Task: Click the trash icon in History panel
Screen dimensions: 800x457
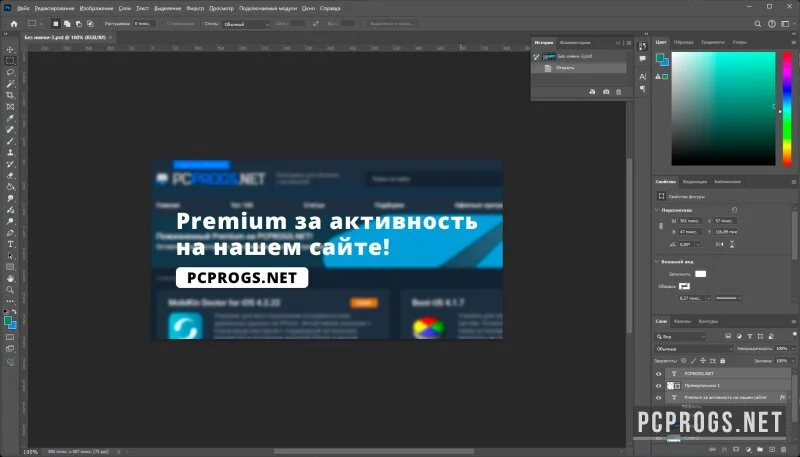Action: pos(619,92)
